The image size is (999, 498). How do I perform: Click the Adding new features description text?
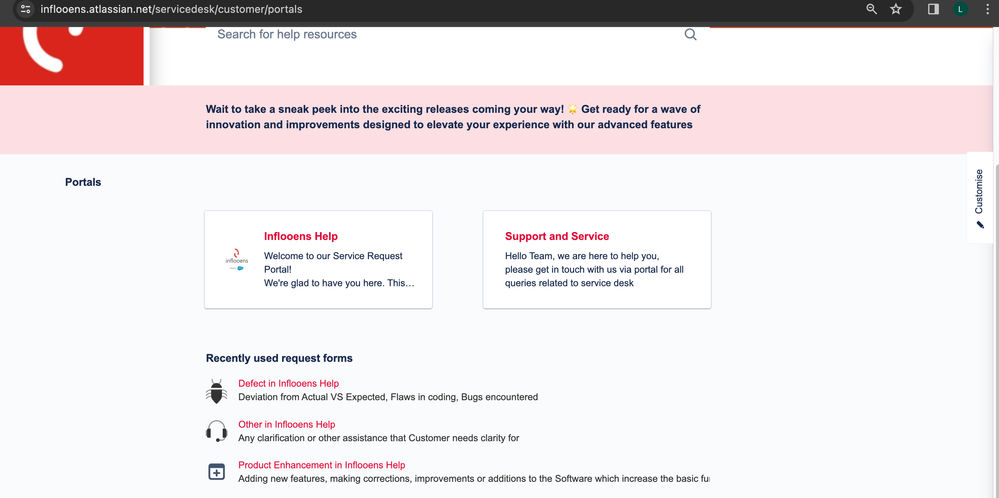pyautogui.click(x=473, y=478)
